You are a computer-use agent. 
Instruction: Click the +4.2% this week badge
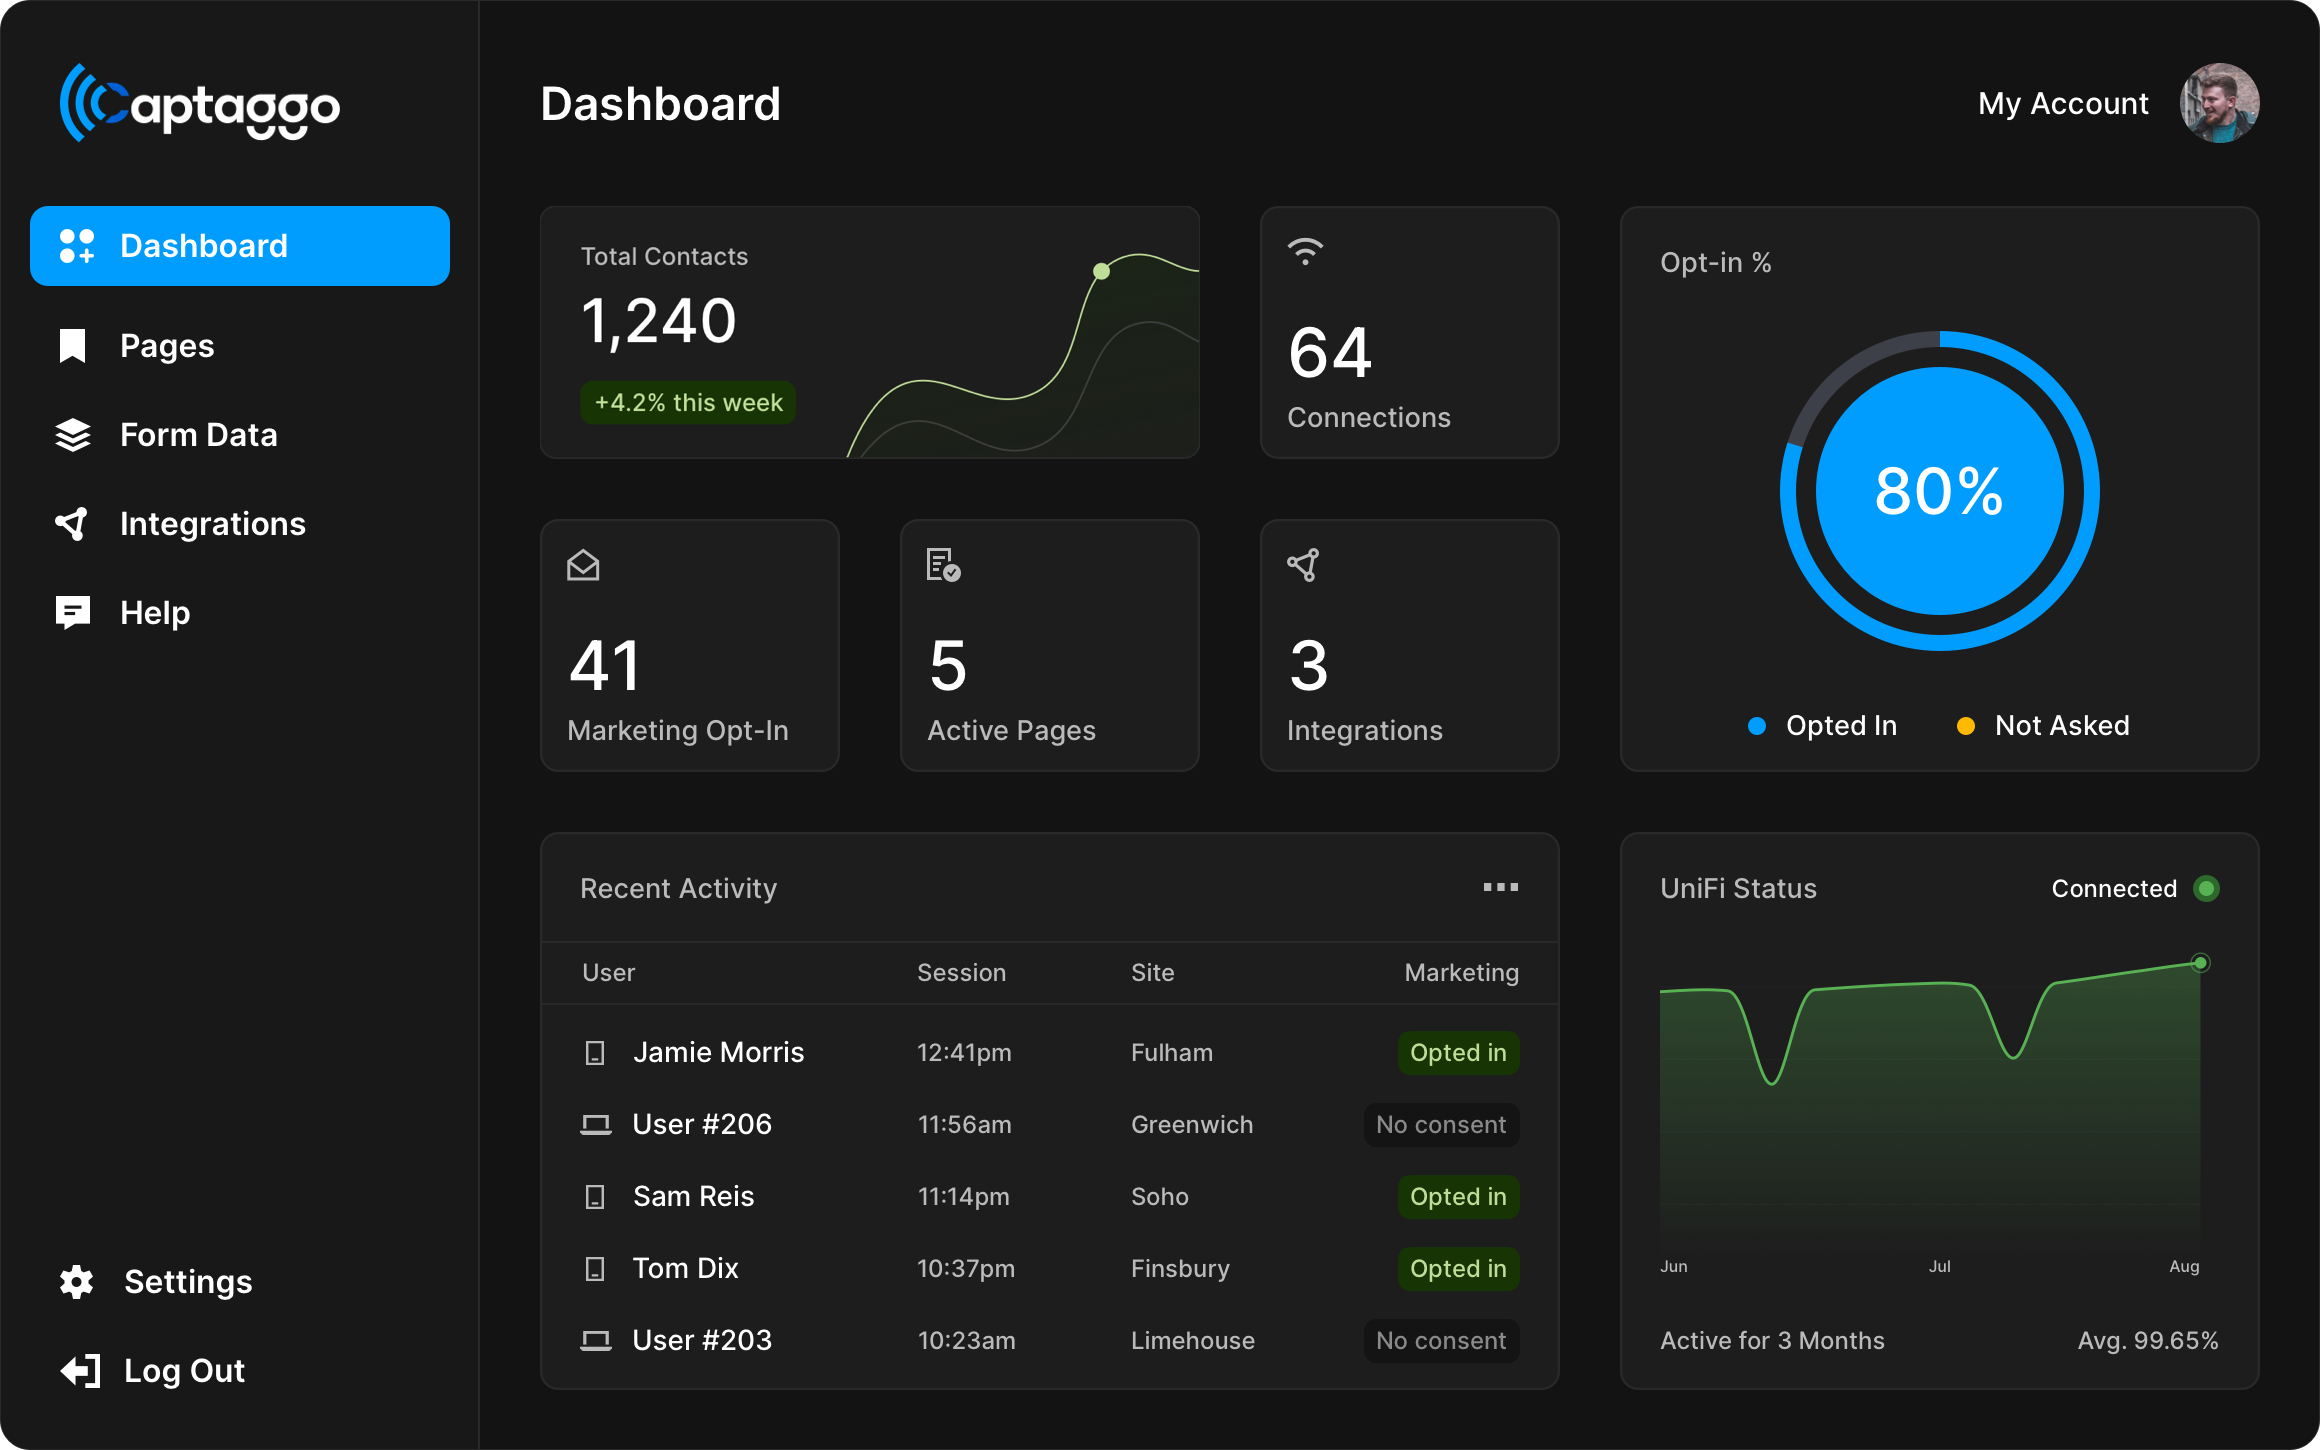tap(688, 402)
